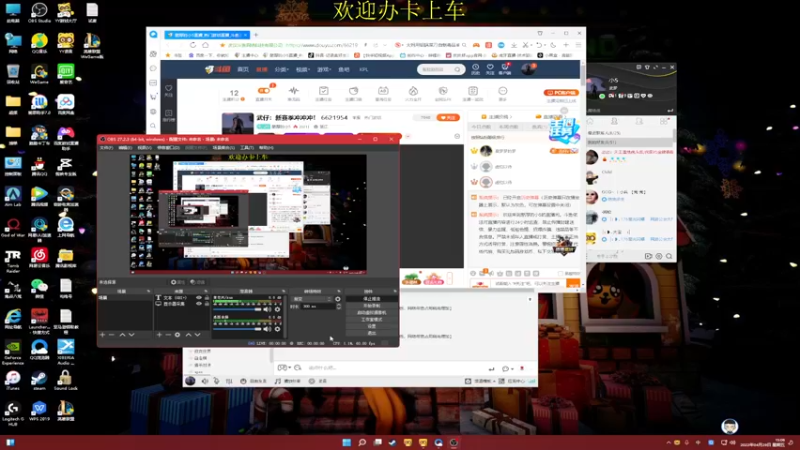The image size is (800, 450).
Task: Click Start Recording button in OBS controls
Action: [371, 306]
